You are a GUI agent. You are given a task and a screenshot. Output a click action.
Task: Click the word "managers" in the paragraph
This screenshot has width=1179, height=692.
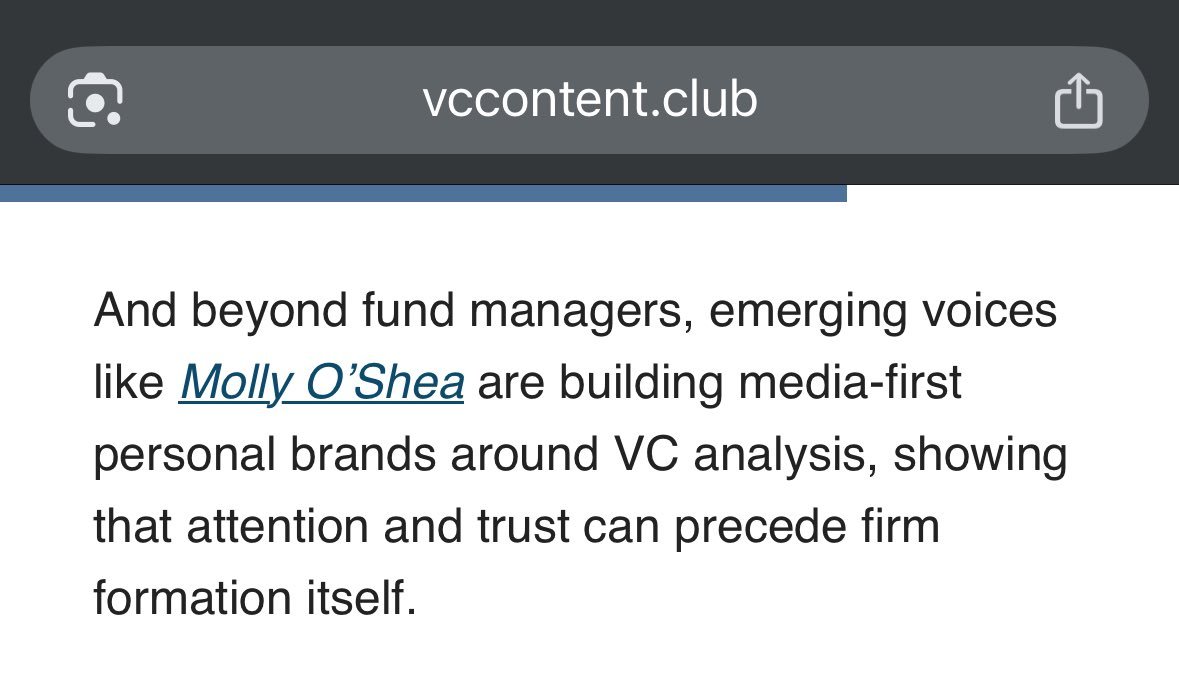(x=581, y=312)
